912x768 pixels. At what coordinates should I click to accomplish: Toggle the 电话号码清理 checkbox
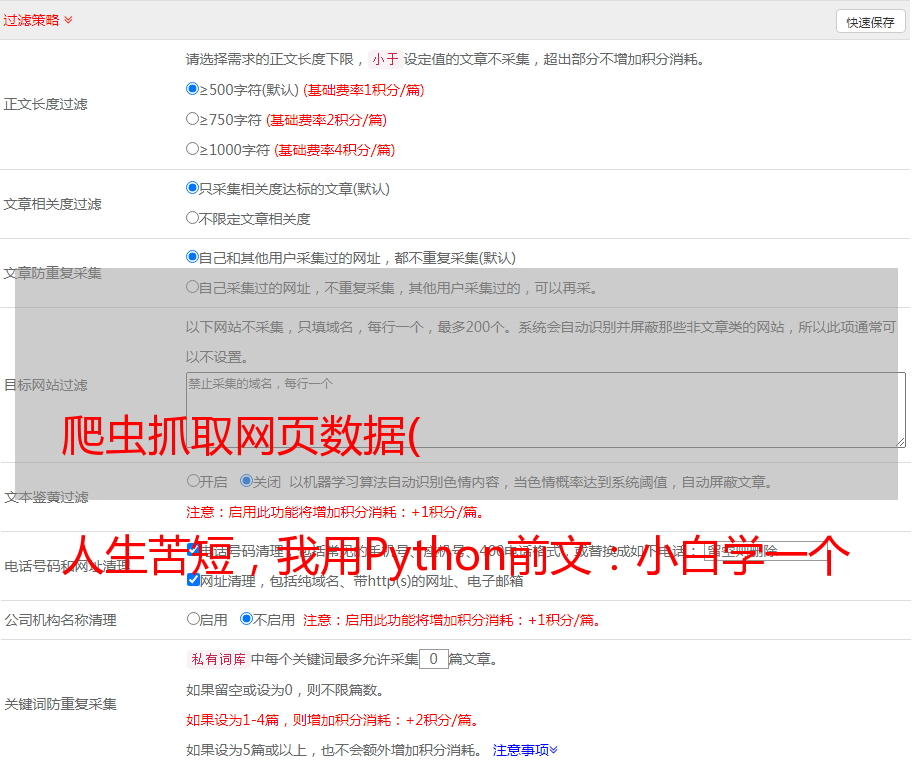click(x=194, y=549)
